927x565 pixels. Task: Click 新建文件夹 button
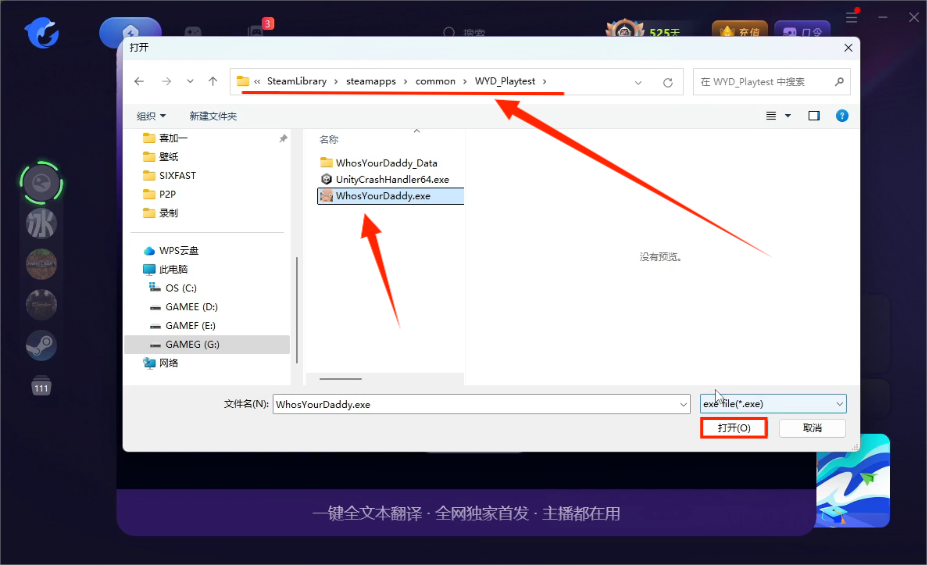pos(213,116)
